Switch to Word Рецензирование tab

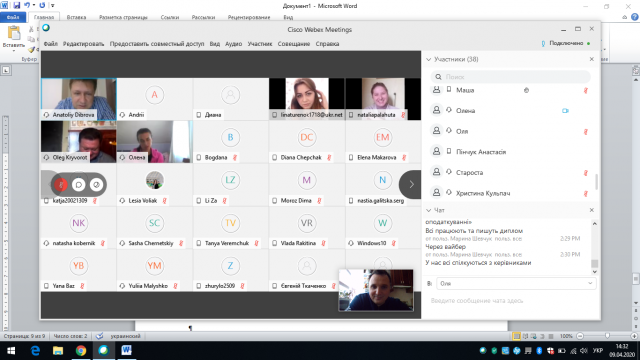[249, 17]
